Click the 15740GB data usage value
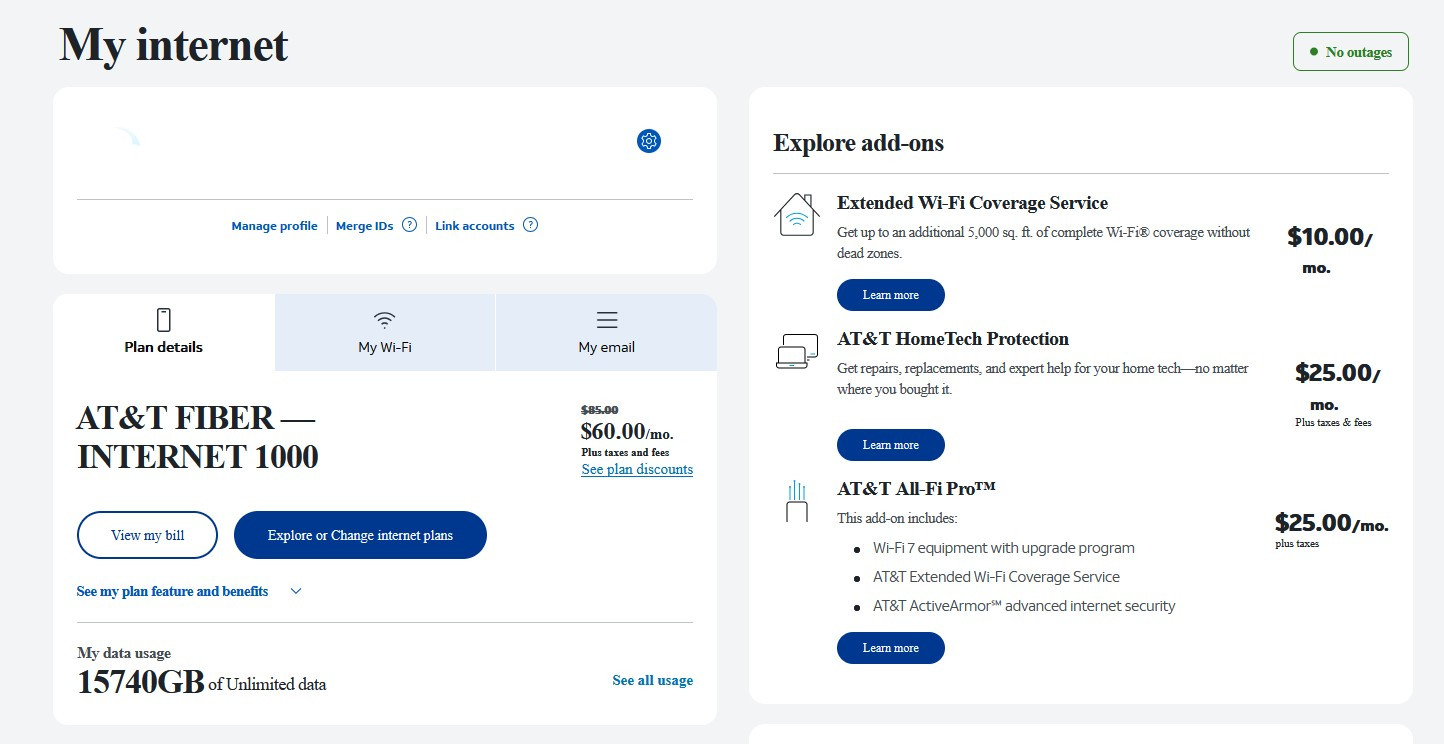Image resolution: width=1444 pixels, height=744 pixels. click(x=141, y=682)
